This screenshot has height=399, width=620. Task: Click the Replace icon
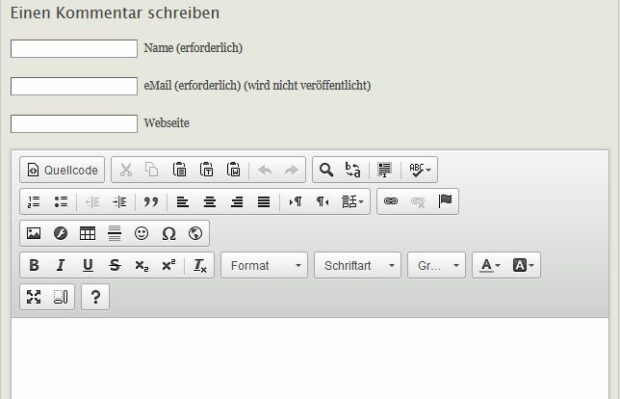353,170
